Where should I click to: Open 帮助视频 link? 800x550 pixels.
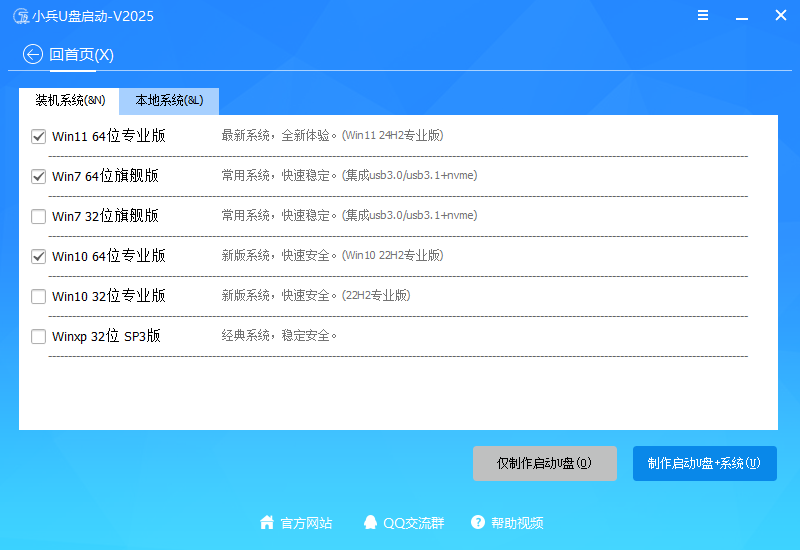point(517,523)
